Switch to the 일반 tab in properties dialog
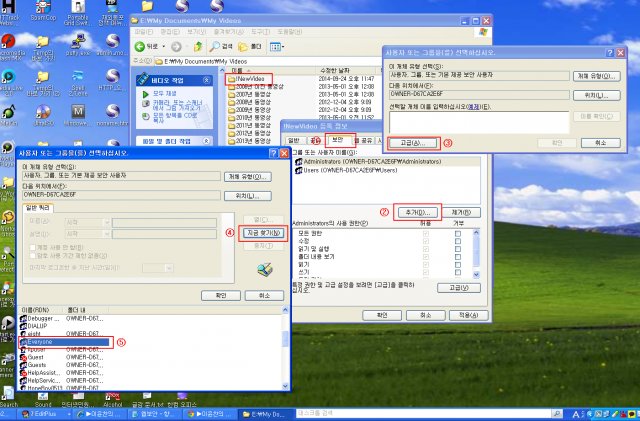Viewport: 640px width, 421px height. [x=293, y=140]
